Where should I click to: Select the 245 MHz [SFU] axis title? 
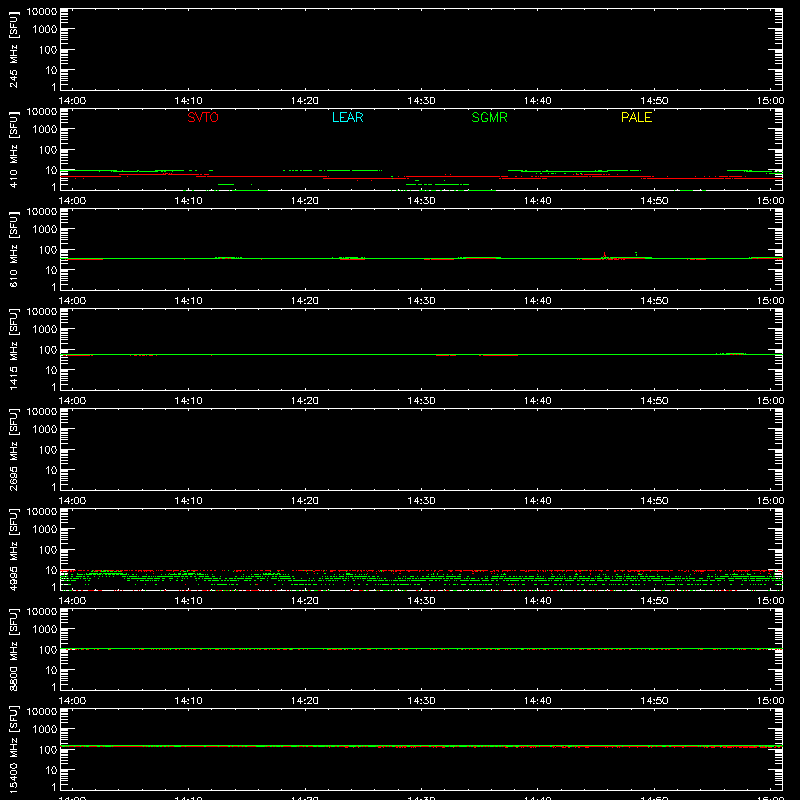pyautogui.click(x=13, y=49)
